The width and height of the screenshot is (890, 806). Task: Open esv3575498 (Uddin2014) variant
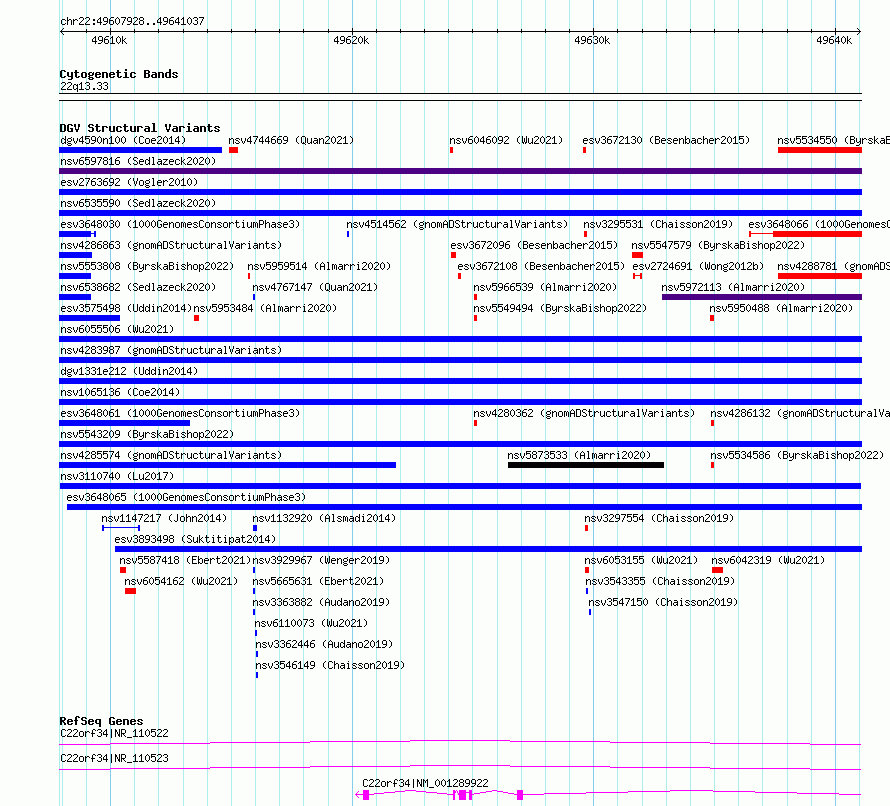[127, 308]
